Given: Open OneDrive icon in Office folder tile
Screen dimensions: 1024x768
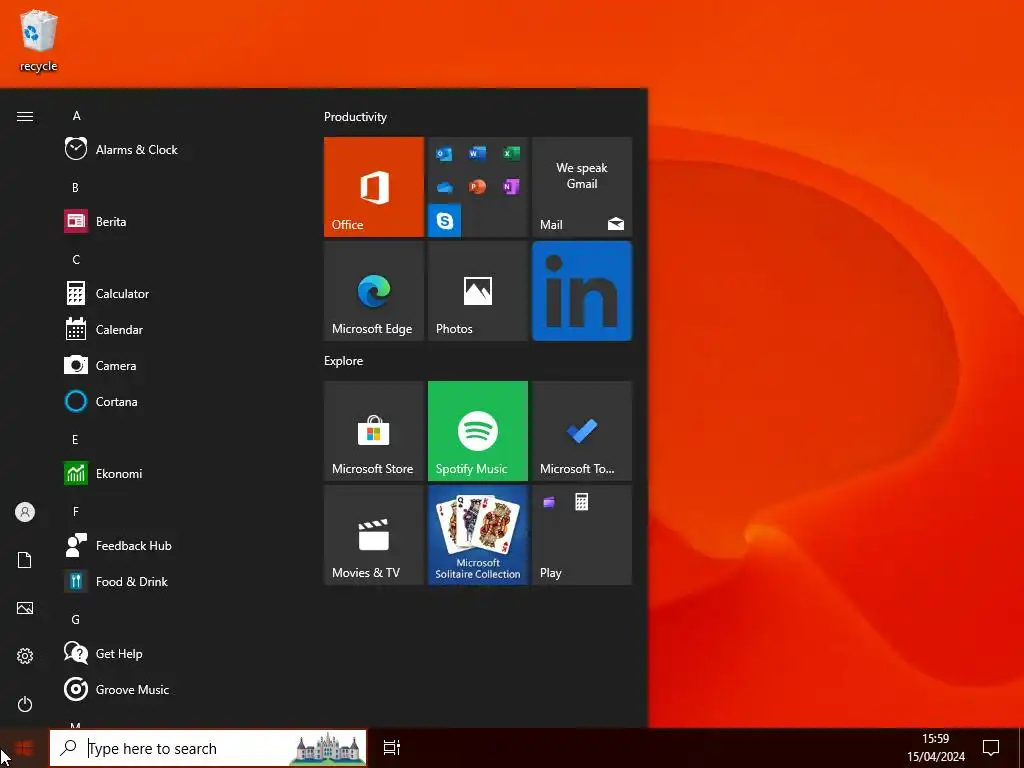Looking at the screenshot, I should (444, 187).
